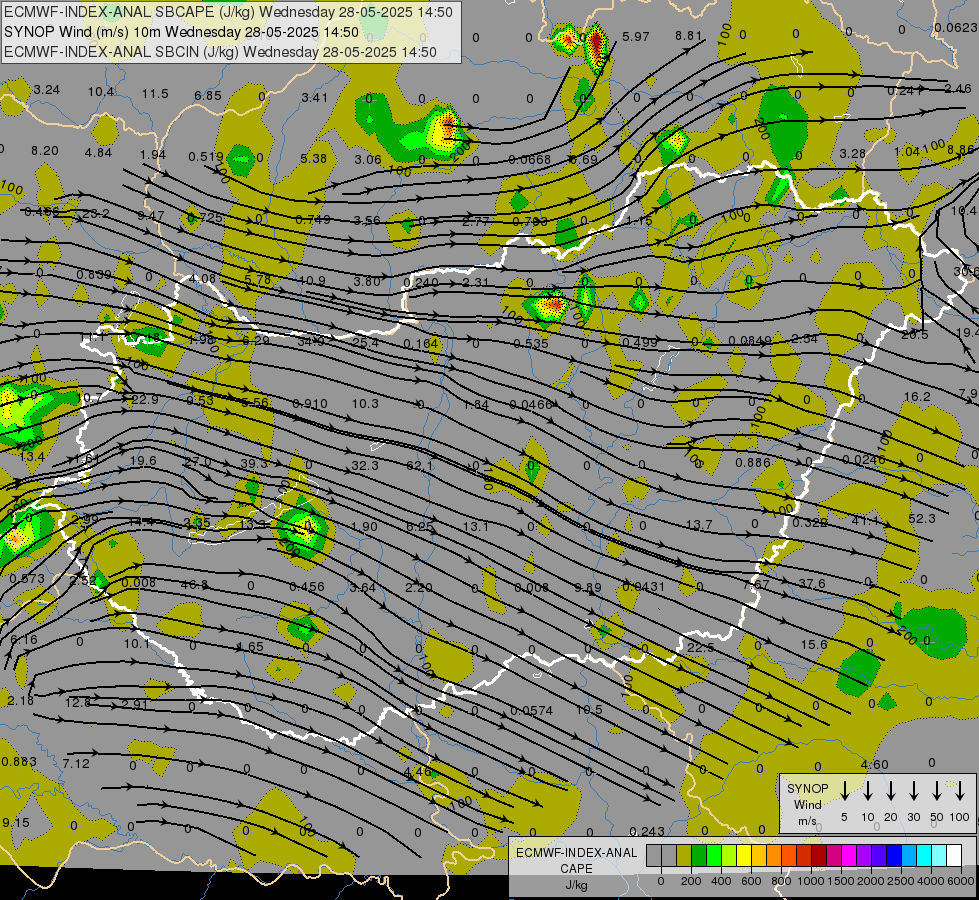The width and height of the screenshot is (979, 900).
Task: Select the white swatch in the CAPE legend
Action: (954, 856)
